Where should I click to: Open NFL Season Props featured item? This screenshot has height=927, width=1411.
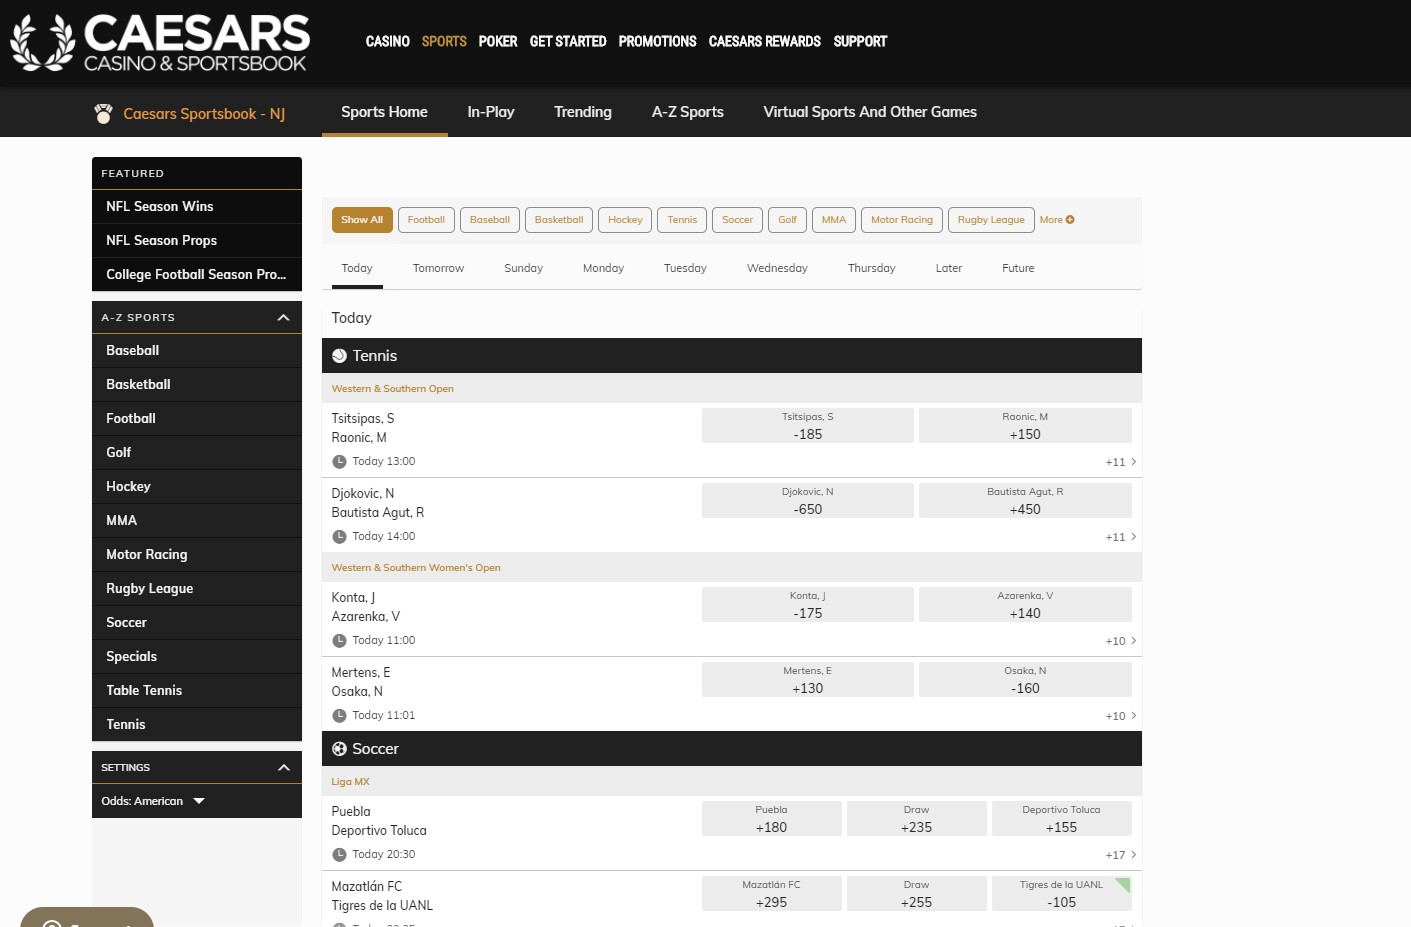click(197, 240)
